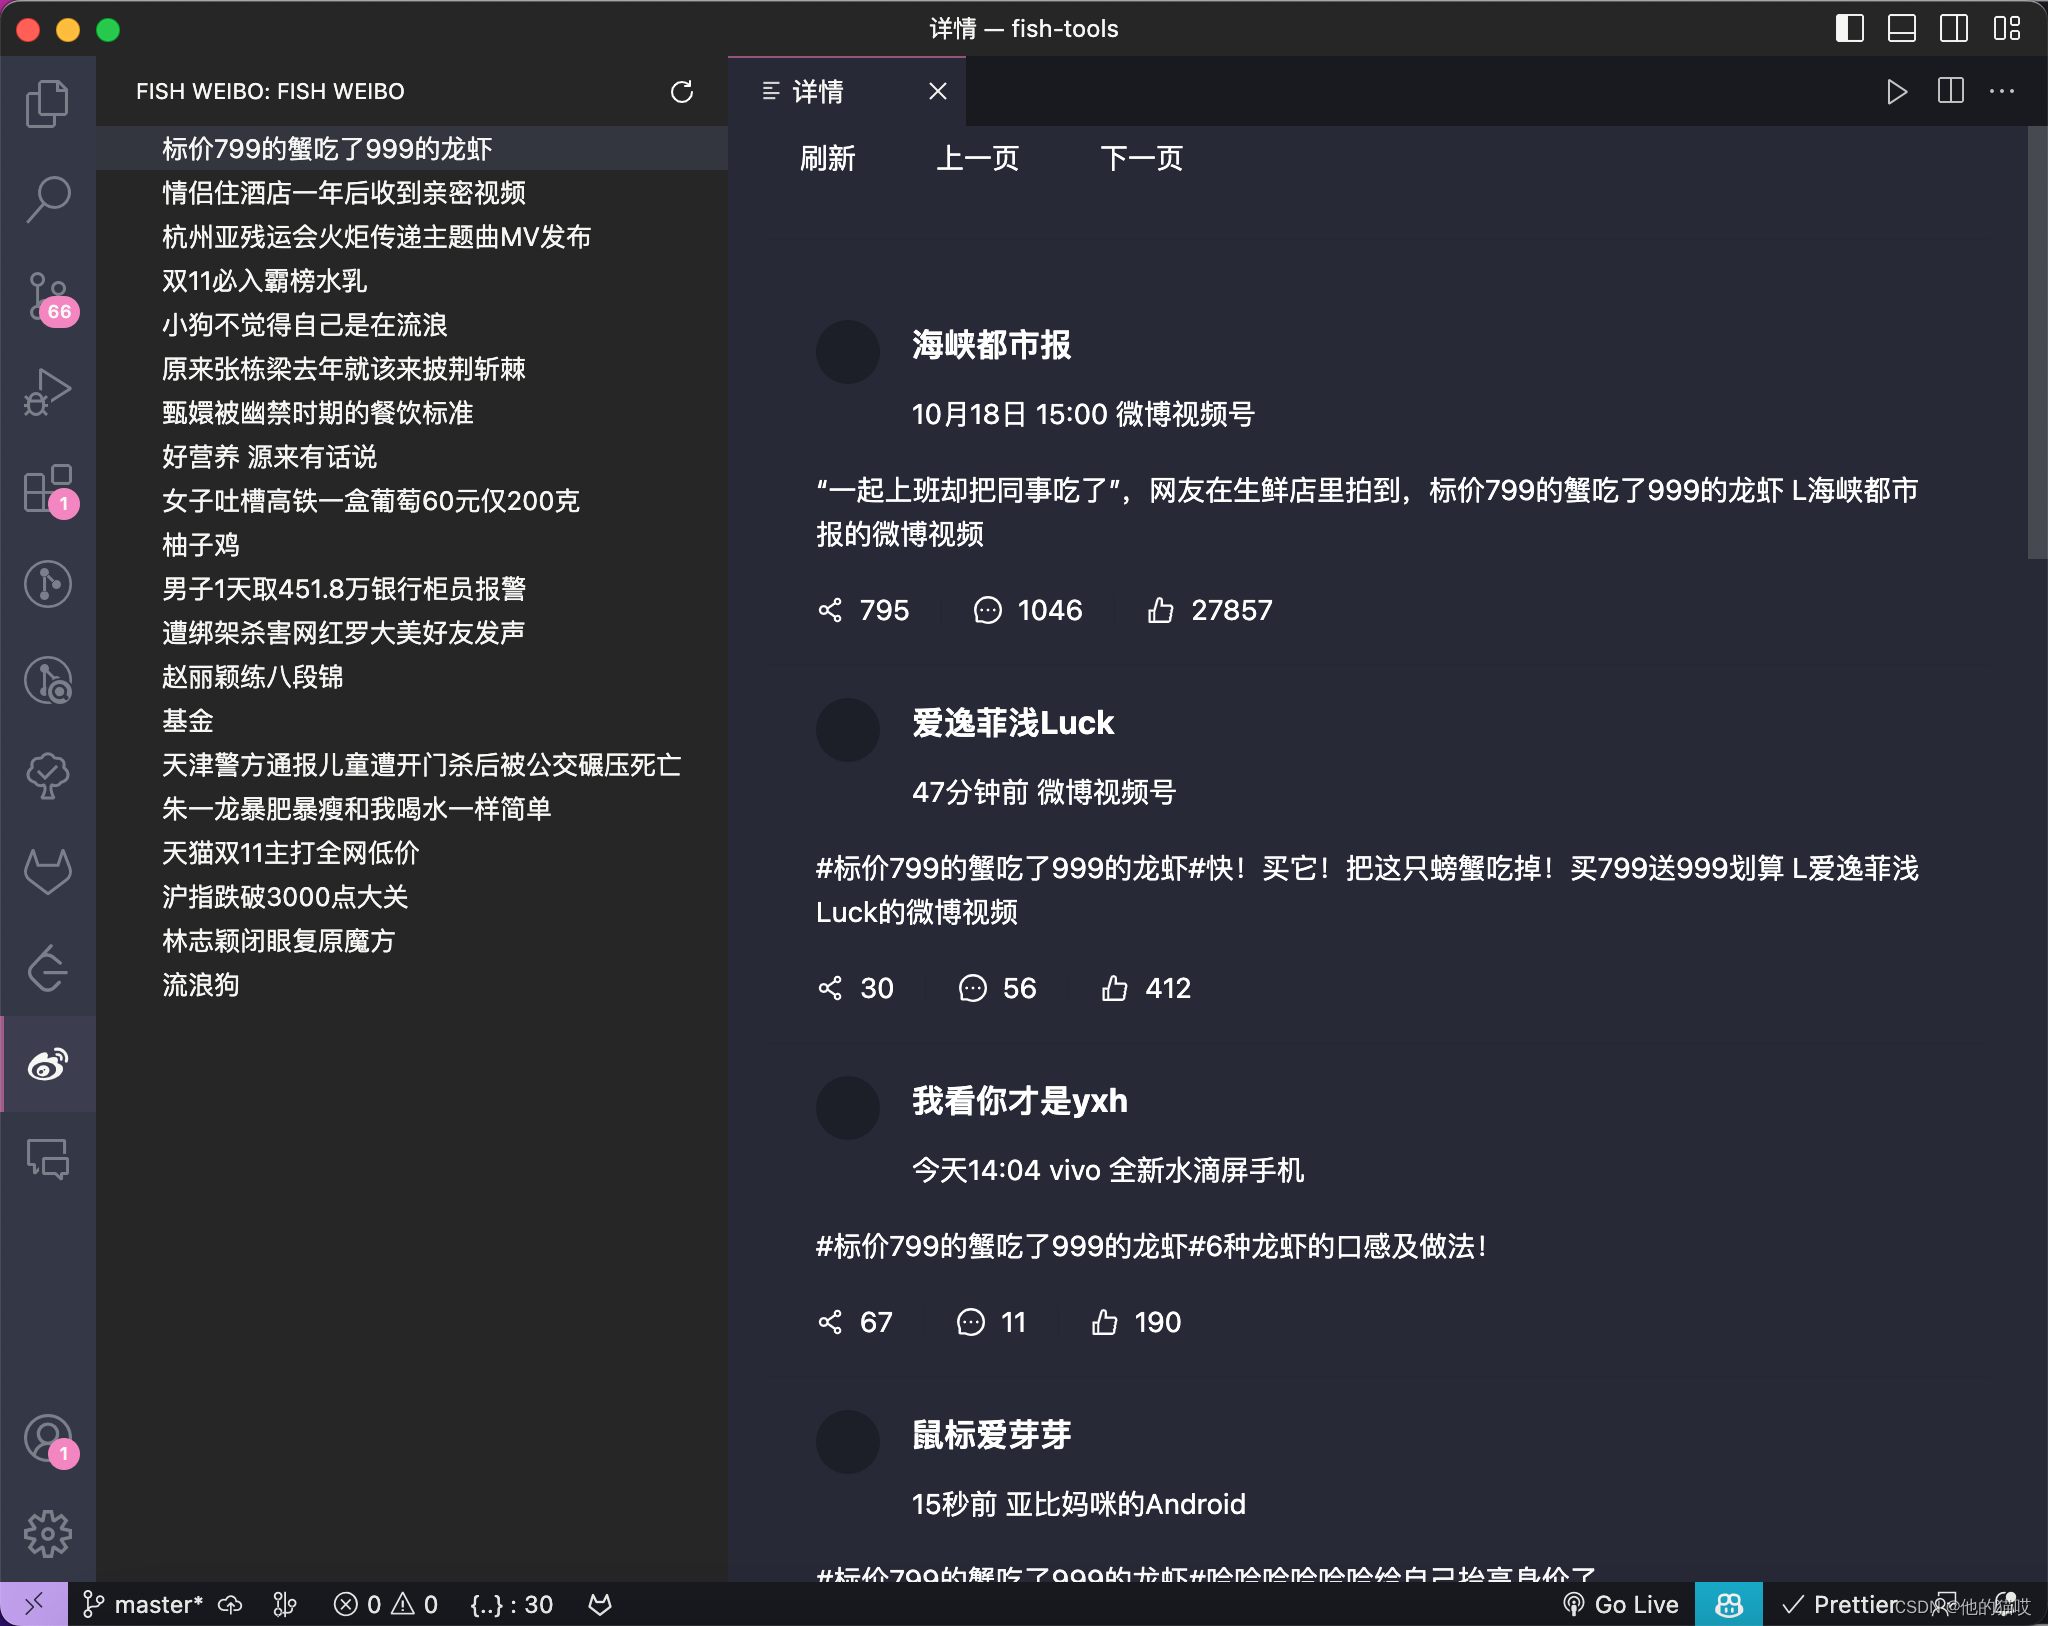Click the Prettier status item

[x=1840, y=1604]
